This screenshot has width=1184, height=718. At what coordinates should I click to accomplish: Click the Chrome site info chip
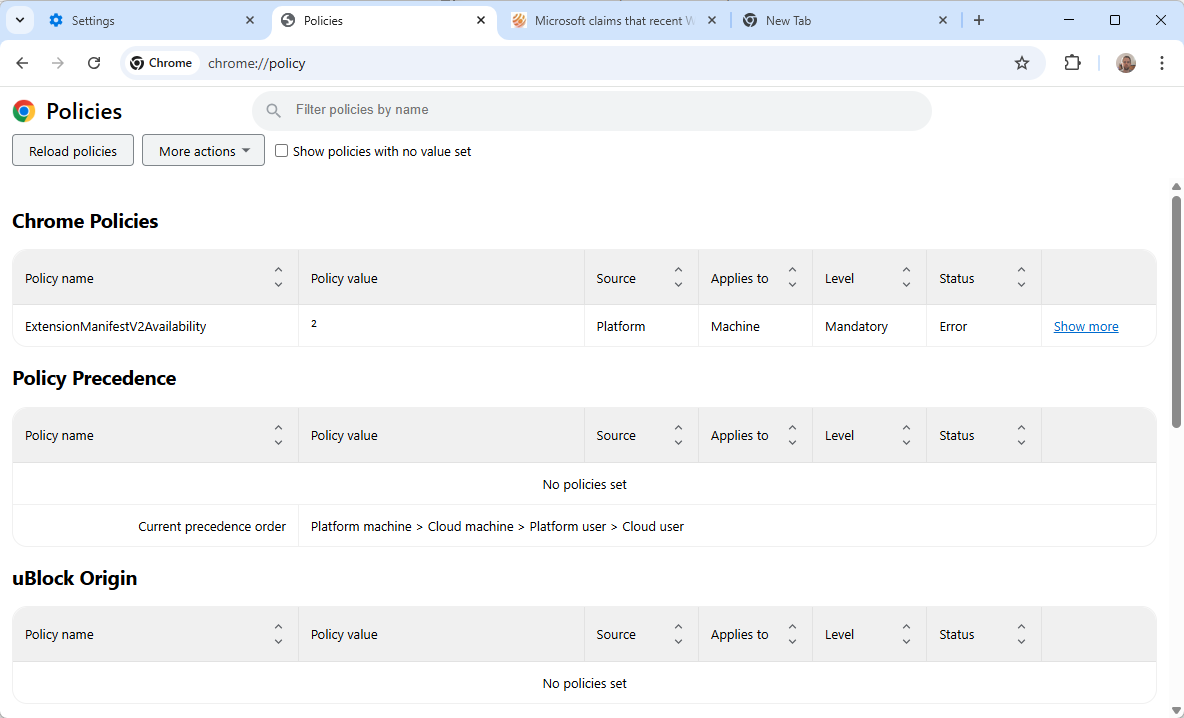[x=161, y=63]
